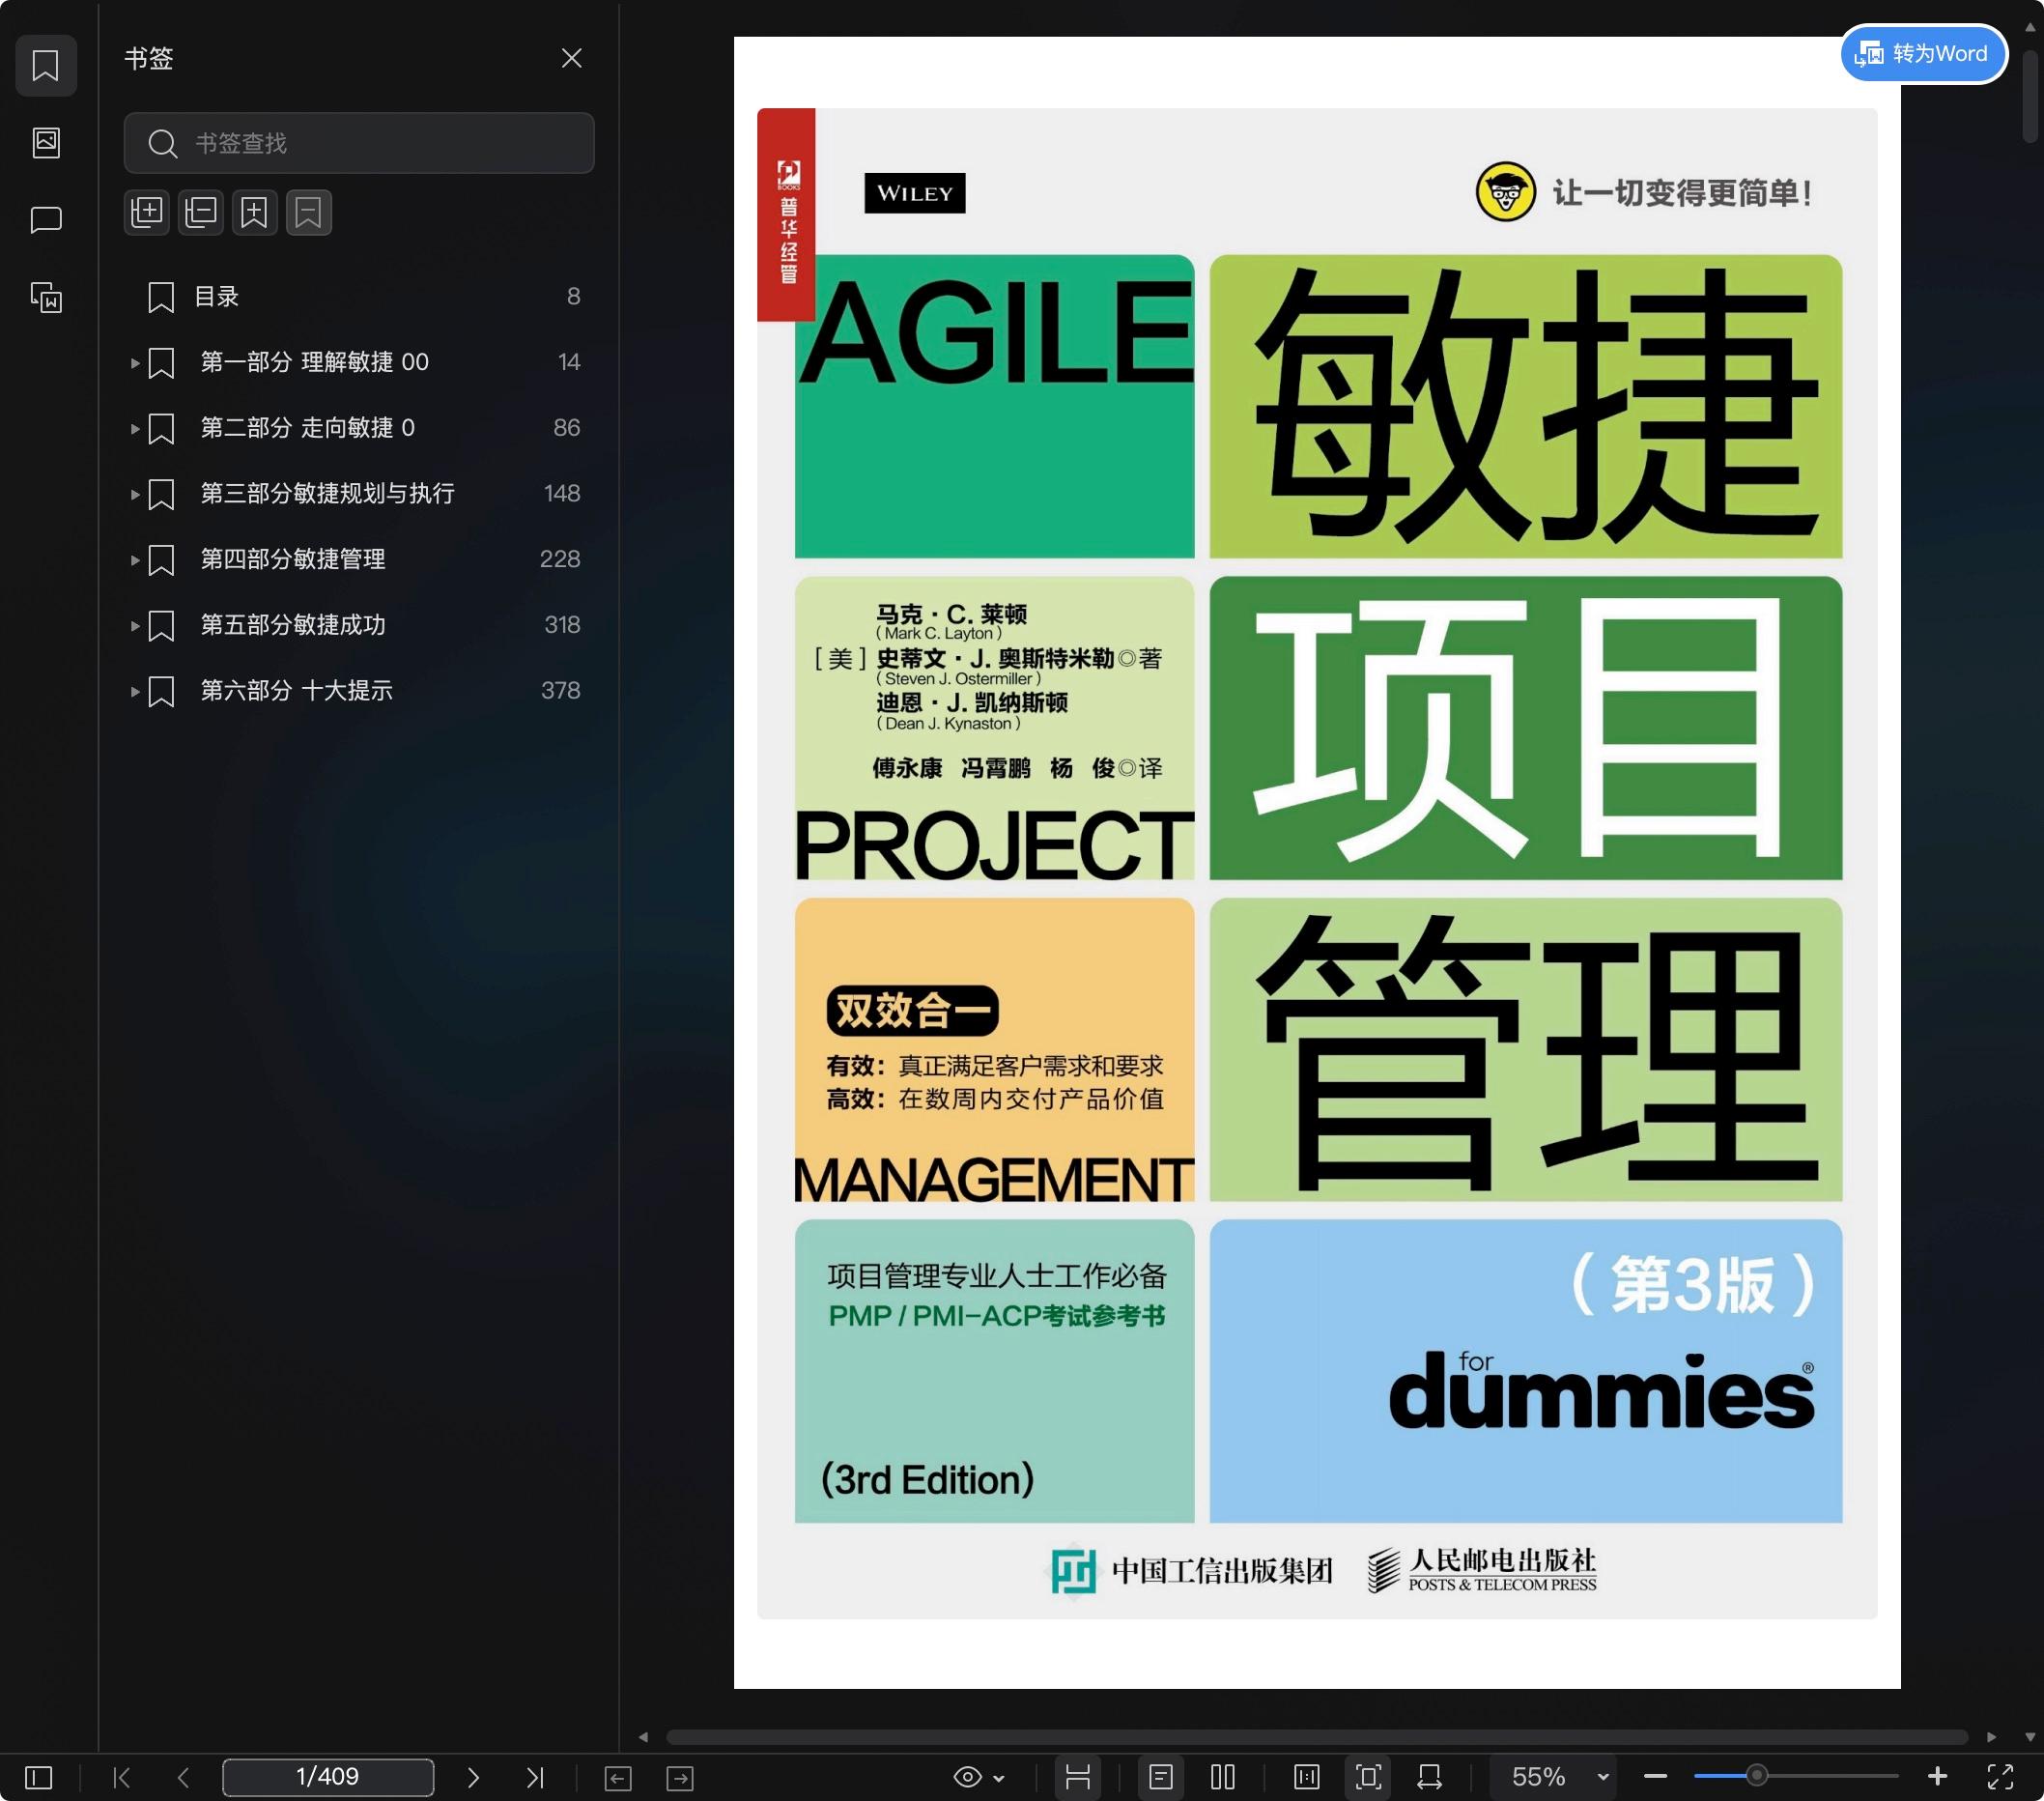
Task: Expand 第五部分敏捷成功 bookmark
Action: 135,626
